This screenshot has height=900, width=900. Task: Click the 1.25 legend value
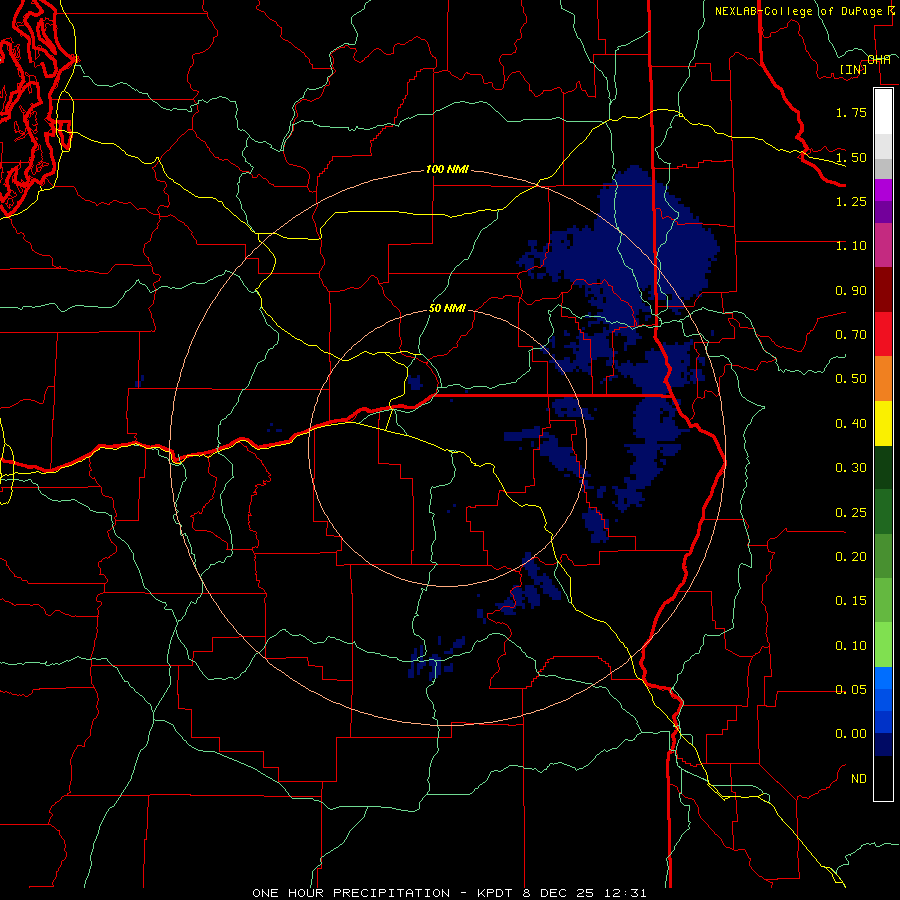coord(851,201)
